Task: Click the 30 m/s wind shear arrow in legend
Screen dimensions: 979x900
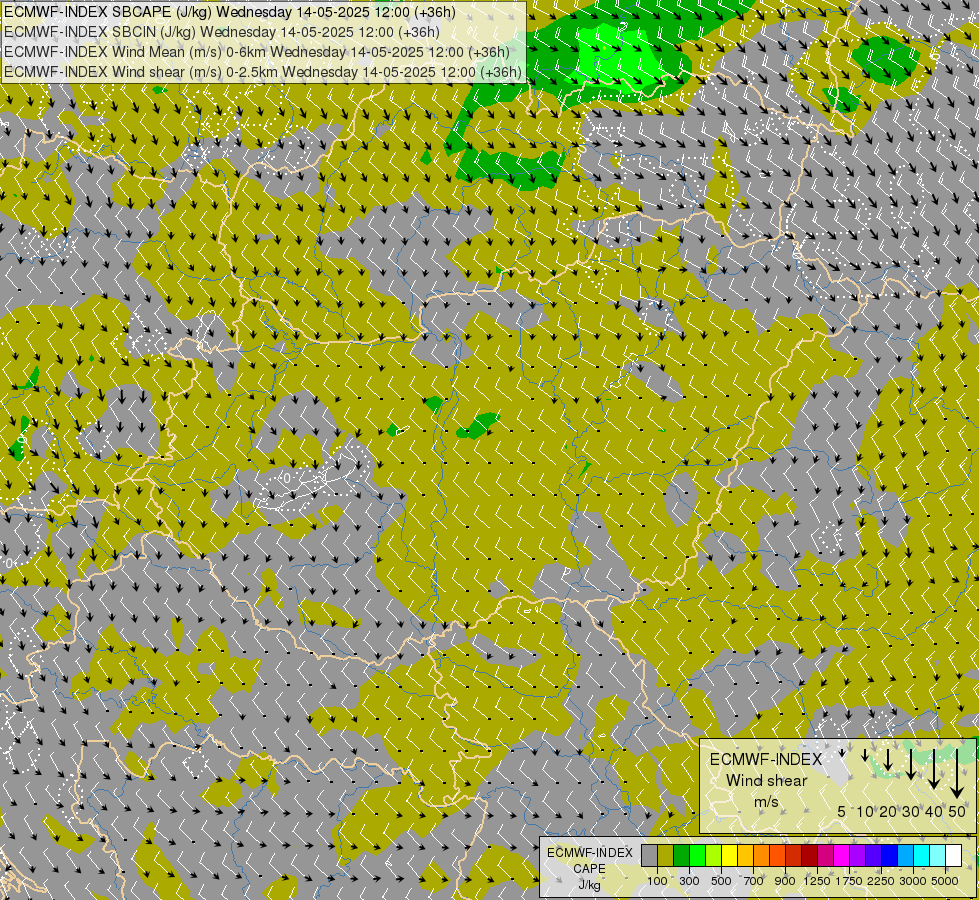Action: pyautogui.click(x=911, y=764)
